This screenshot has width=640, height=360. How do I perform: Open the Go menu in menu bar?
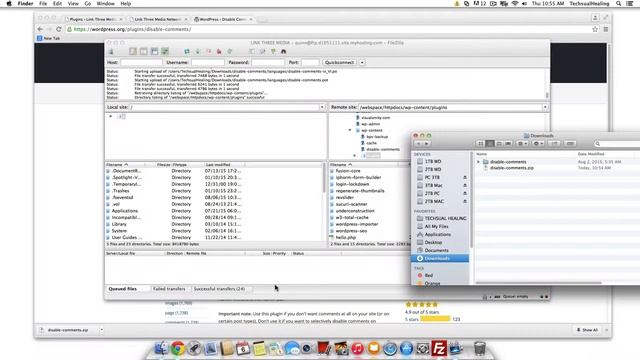click(x=87, y=3)
